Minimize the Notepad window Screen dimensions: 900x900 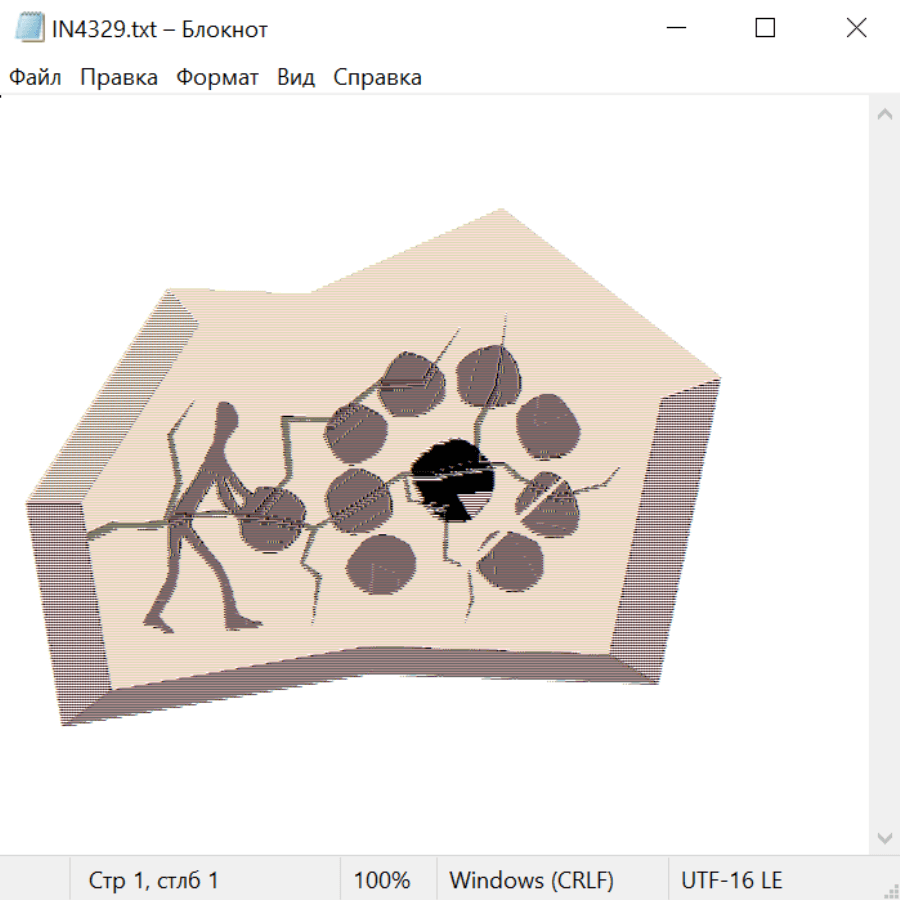click(674, 29)
